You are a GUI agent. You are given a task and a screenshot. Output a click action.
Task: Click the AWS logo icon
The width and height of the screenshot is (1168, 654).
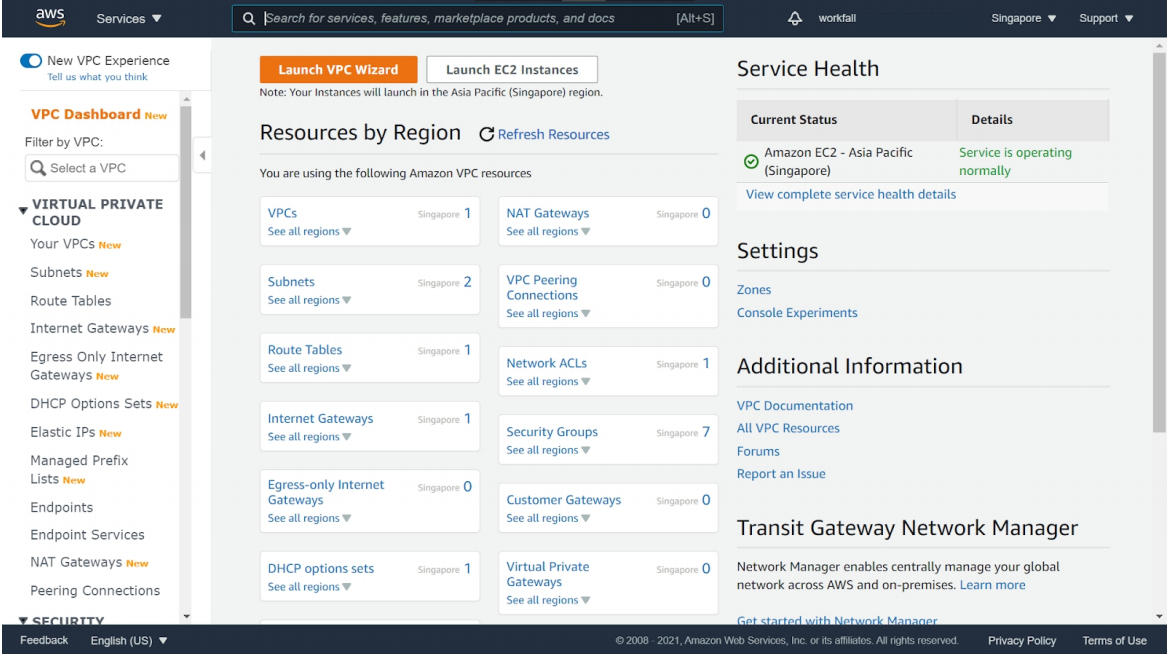click(x=49, y=17)
